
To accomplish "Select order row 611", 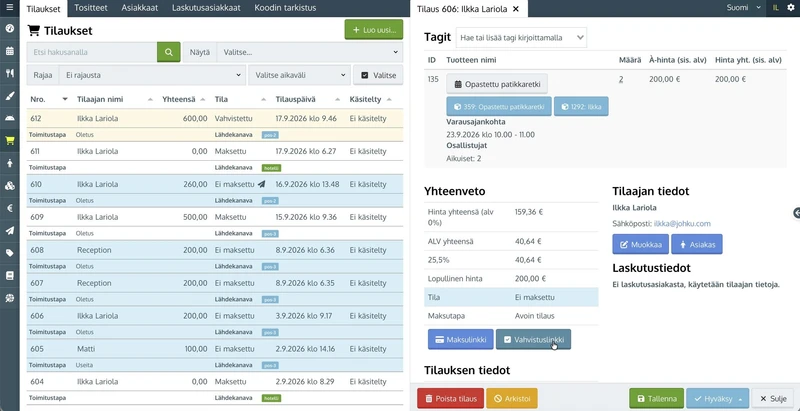I will coord(215,151).
